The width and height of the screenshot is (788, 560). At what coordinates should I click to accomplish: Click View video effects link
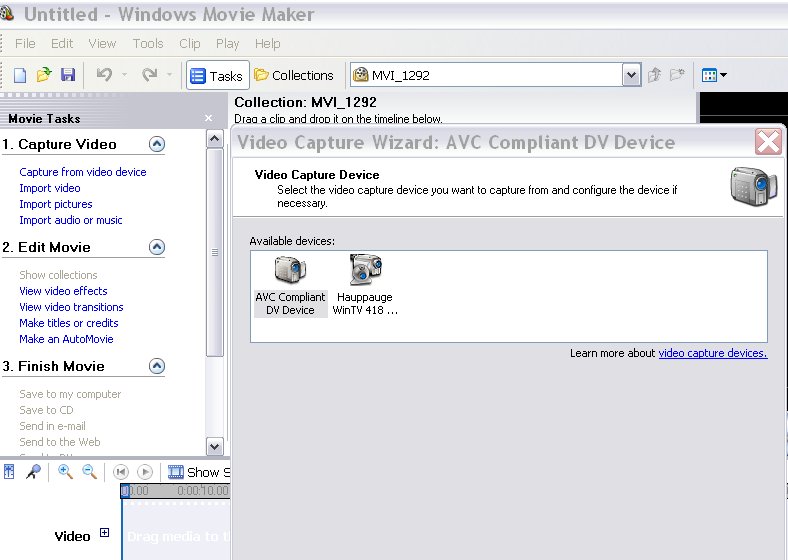pyautogui.click(x=63, y=291)
